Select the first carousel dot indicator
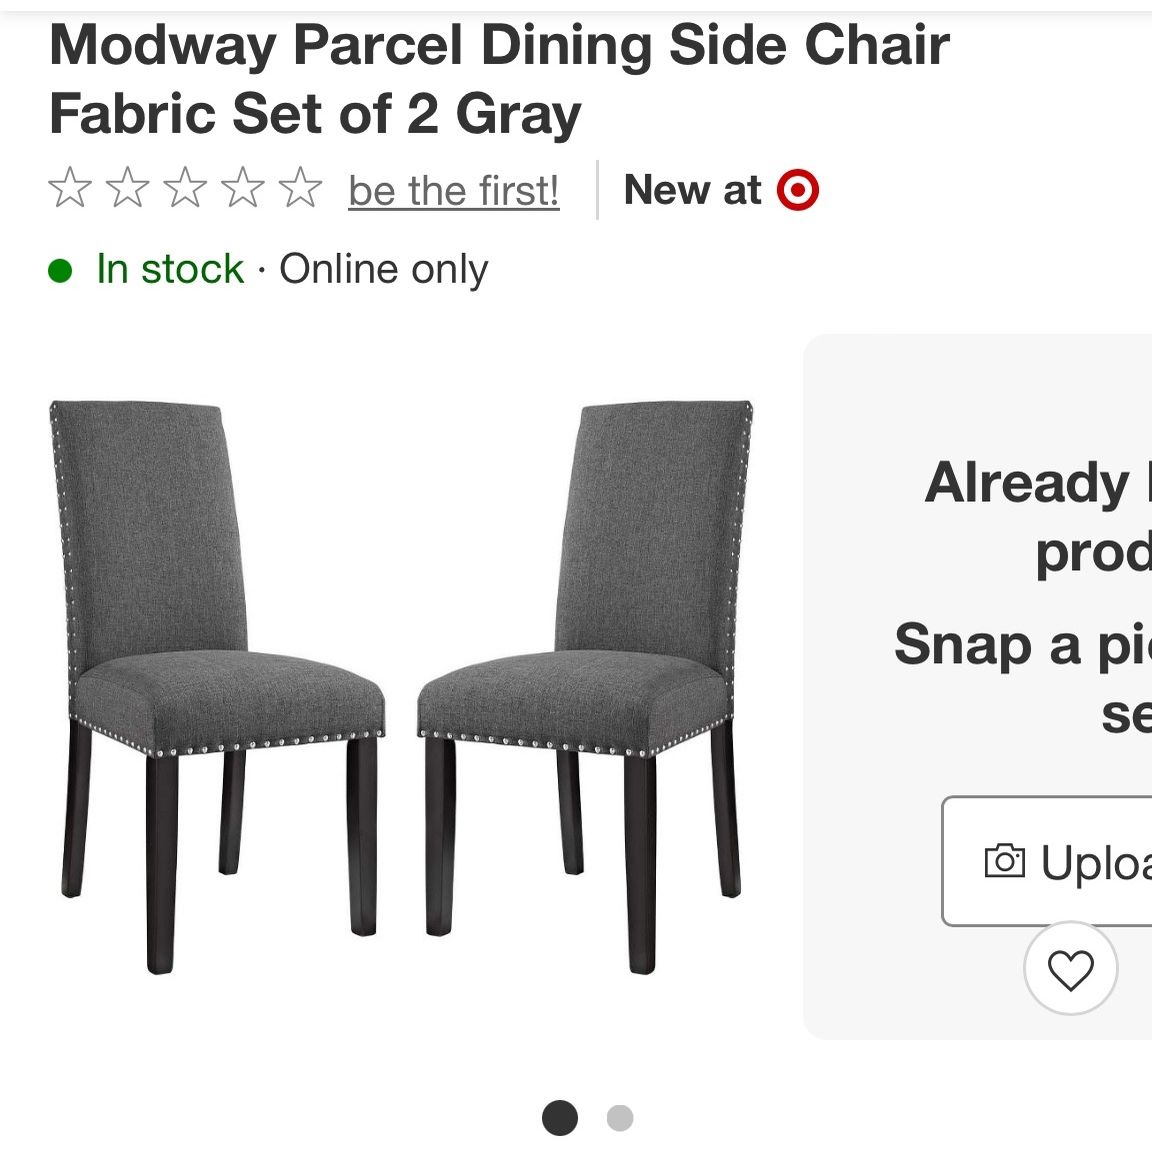Screen dimensions: 1152x1152 pyautogui.click(x=560, y=1118)
